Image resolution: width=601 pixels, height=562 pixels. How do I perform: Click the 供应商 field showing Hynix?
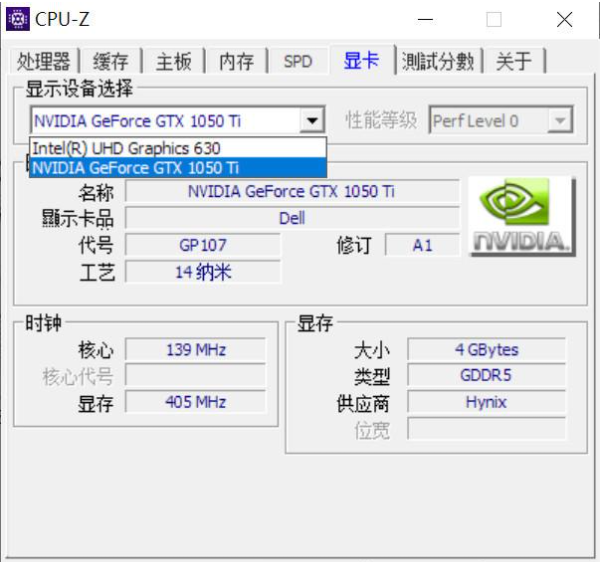pyautogui.click(x=486, y=402)
